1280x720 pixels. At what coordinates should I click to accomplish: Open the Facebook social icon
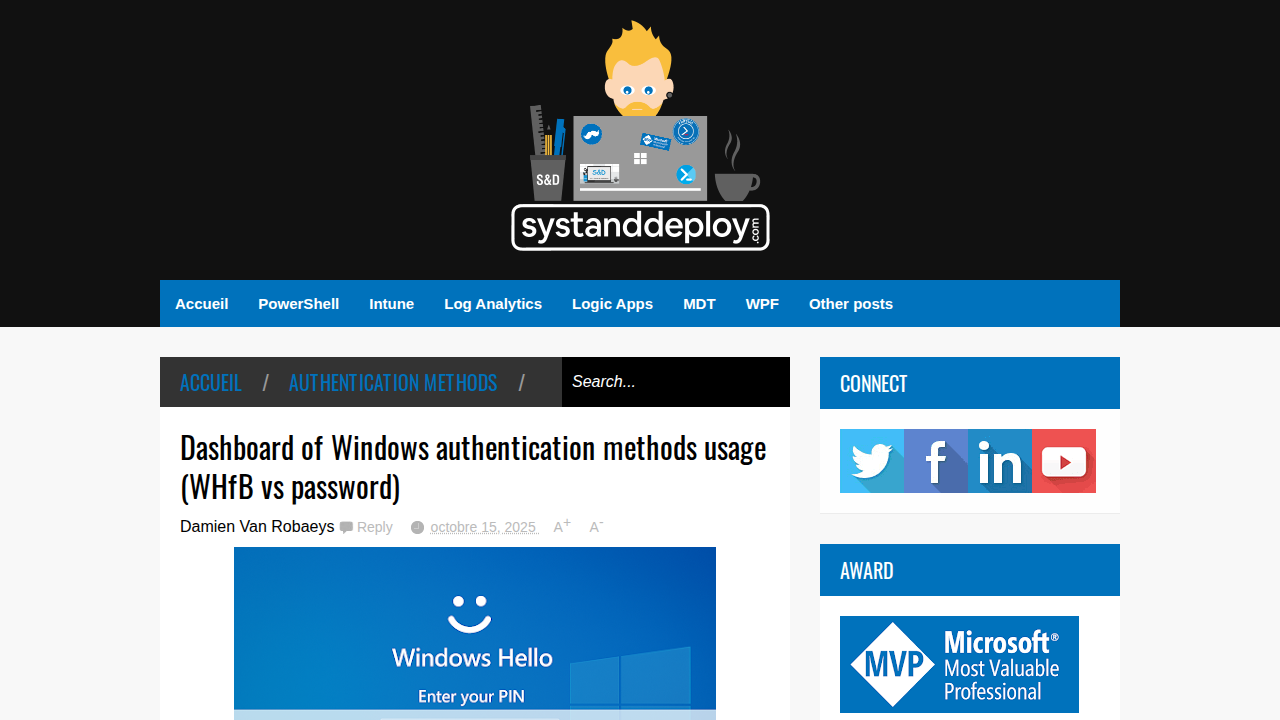[936, 461]
